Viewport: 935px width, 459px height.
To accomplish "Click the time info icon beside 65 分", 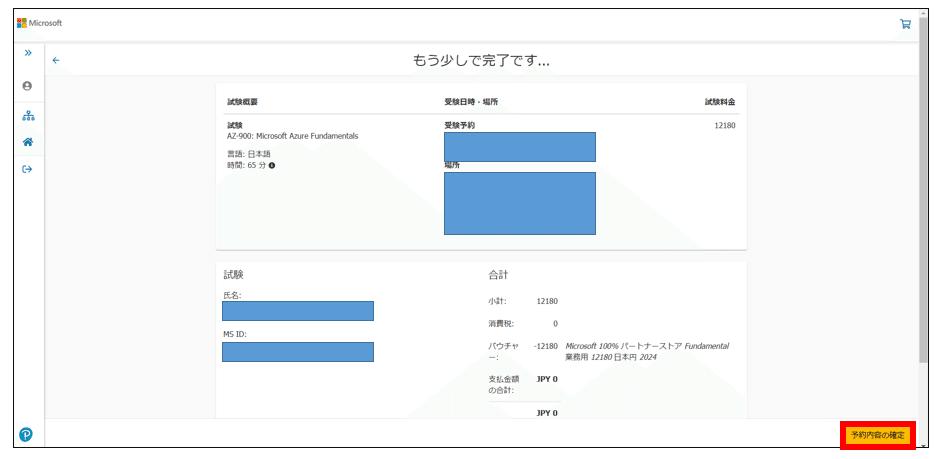I will pos(272,165).
